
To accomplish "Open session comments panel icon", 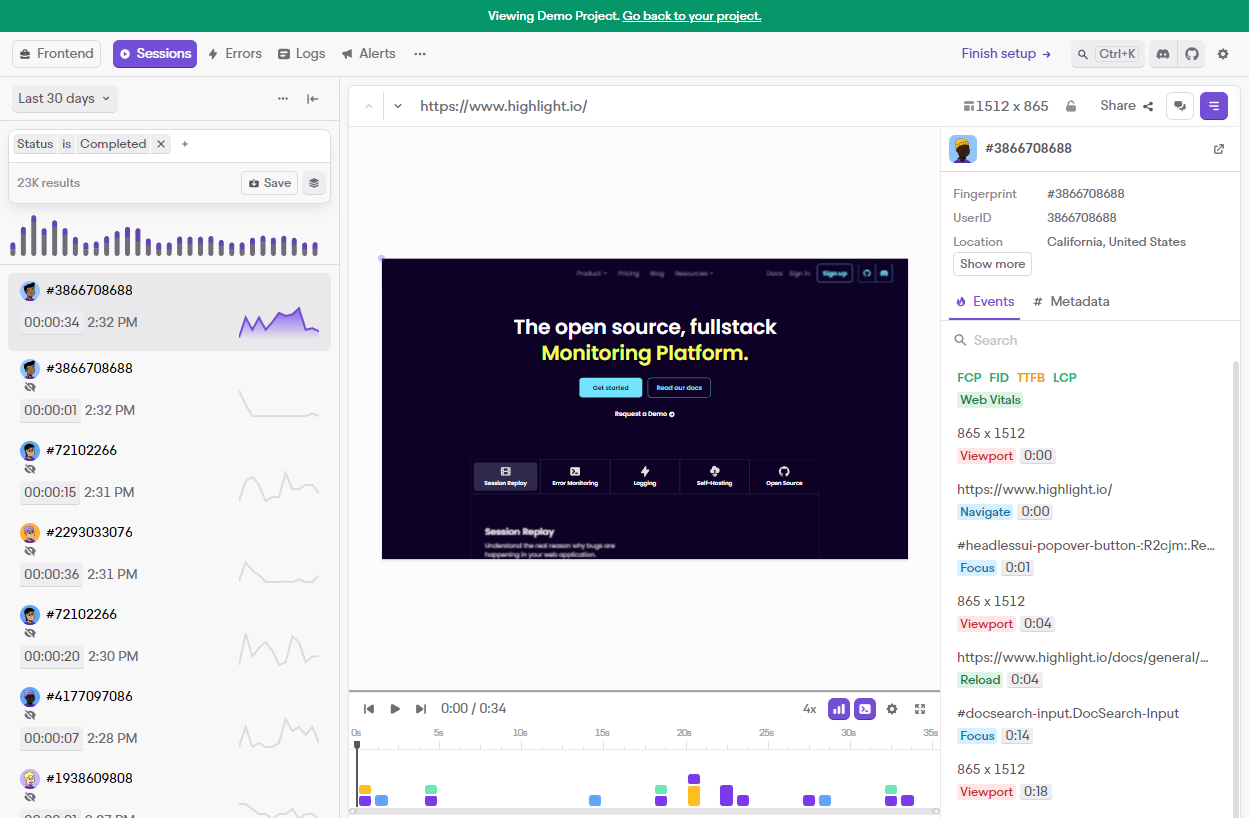I will (1180, 106).
